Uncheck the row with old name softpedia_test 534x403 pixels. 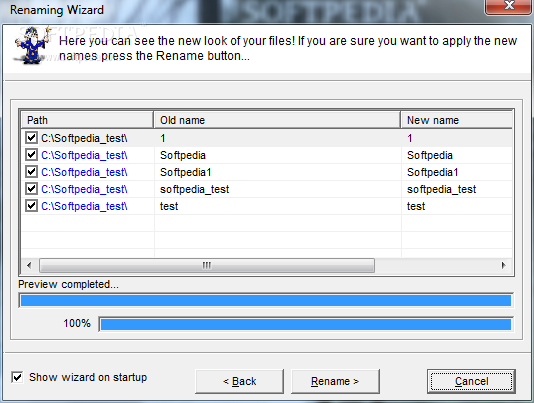coord(31,189)
